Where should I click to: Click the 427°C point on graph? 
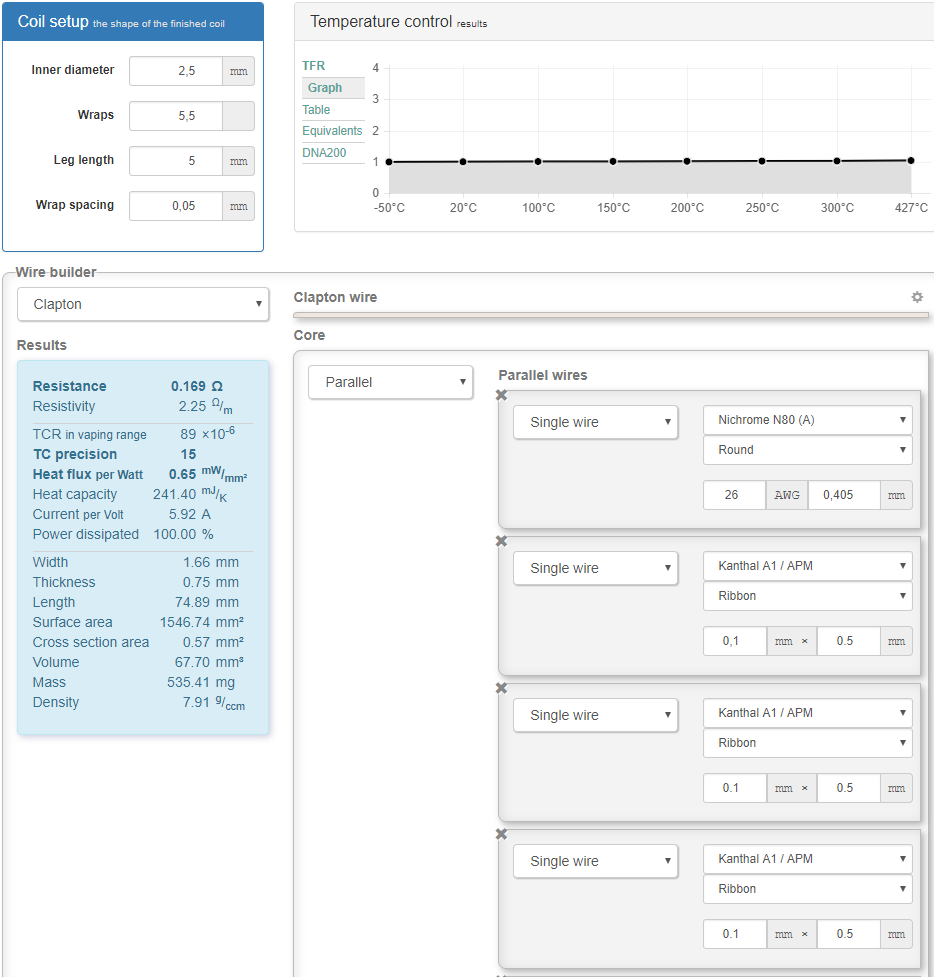coord(911,160)
